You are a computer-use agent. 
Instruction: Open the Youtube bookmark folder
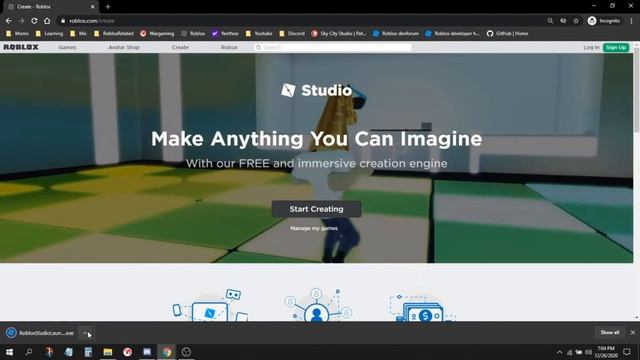pos(259,33)
